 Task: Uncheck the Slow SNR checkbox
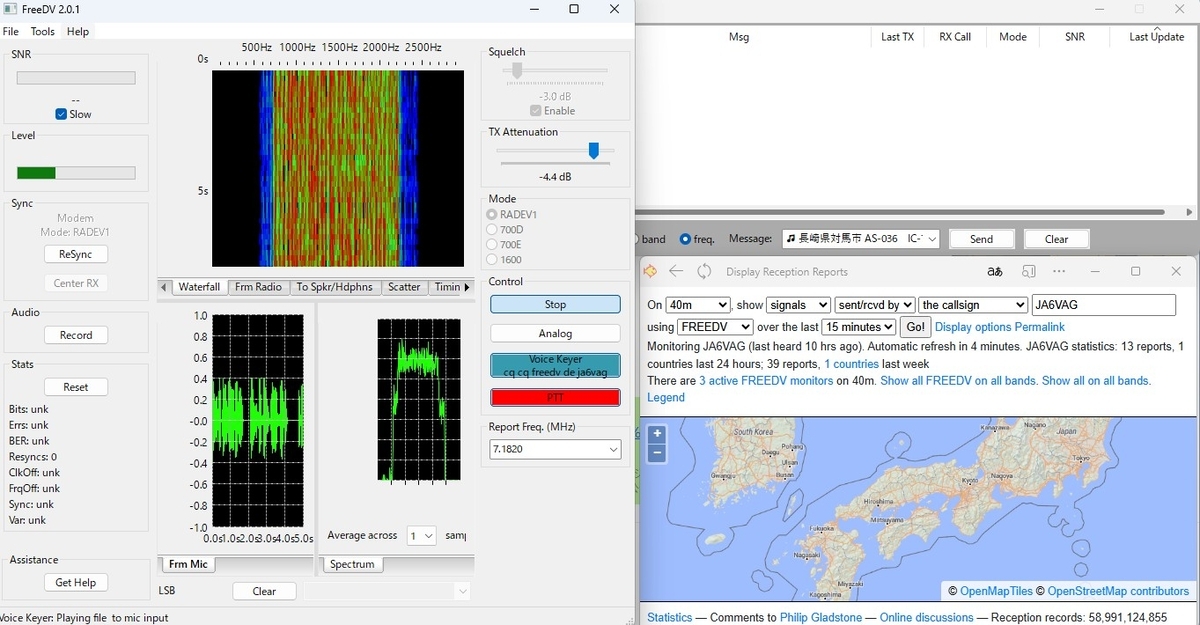tap(62, 114)
